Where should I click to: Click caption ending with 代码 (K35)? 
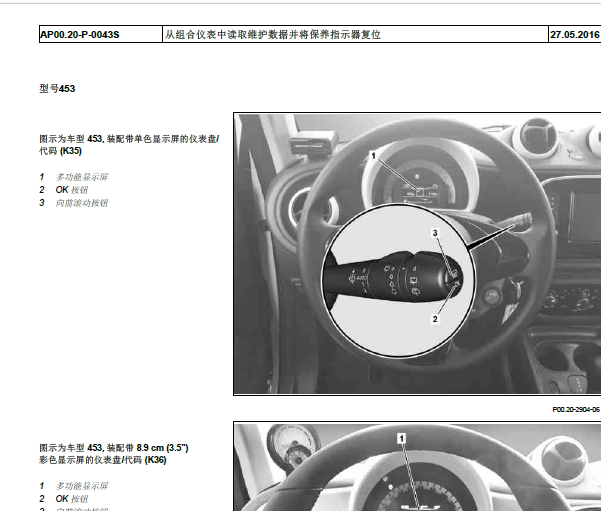[x=129, y=145]
